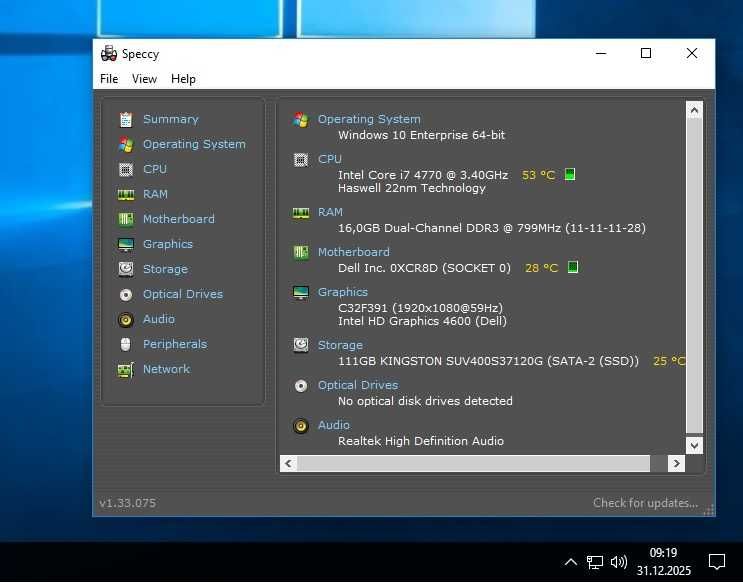The width and height of the screenshot is (743, 583).
Task: Click the Audio speaker icon in sidebar
Action: click(x=126, y=320)
